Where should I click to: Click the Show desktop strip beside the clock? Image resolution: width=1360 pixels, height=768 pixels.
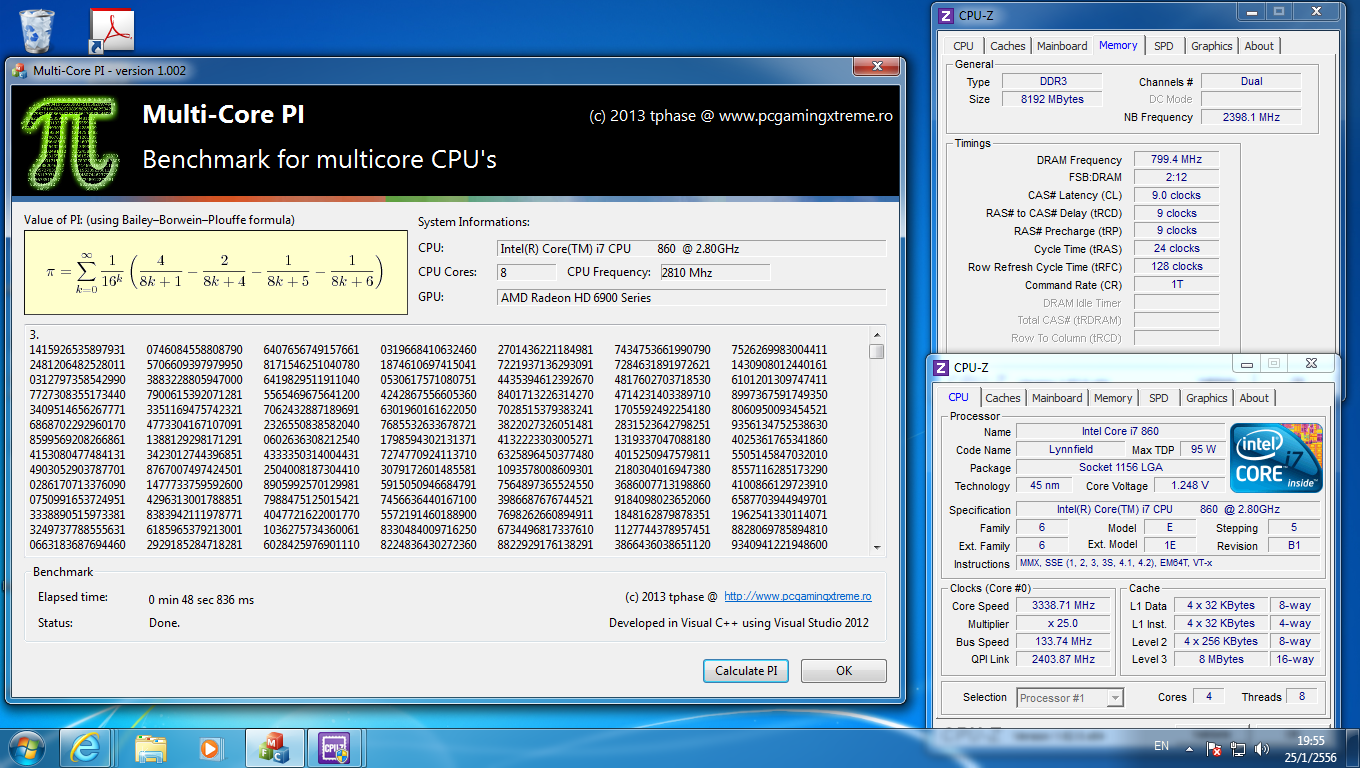tap(1352, 747)
